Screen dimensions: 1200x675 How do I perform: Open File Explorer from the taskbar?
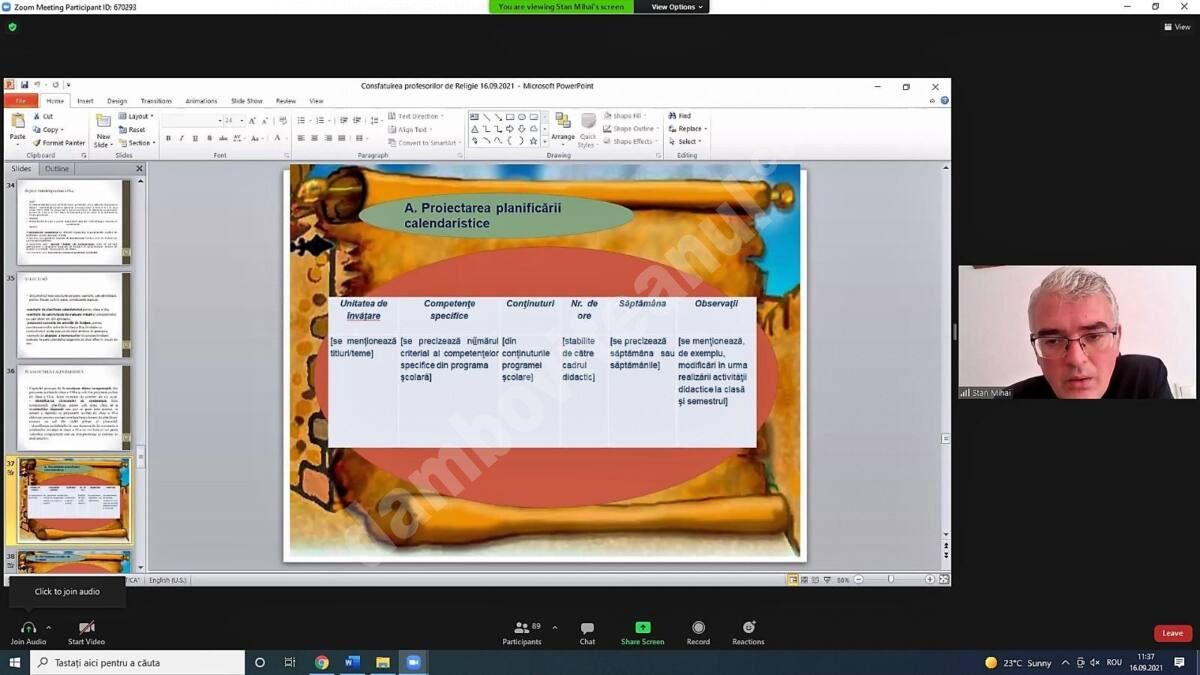click(382, 662)
